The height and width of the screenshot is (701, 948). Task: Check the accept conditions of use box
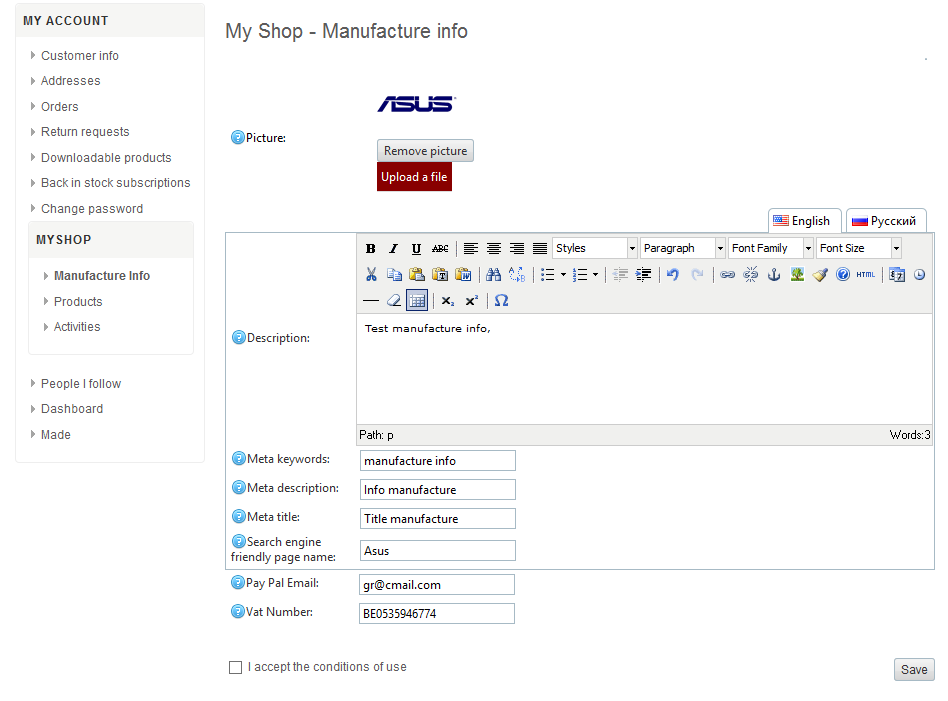[x=235, y=667]
